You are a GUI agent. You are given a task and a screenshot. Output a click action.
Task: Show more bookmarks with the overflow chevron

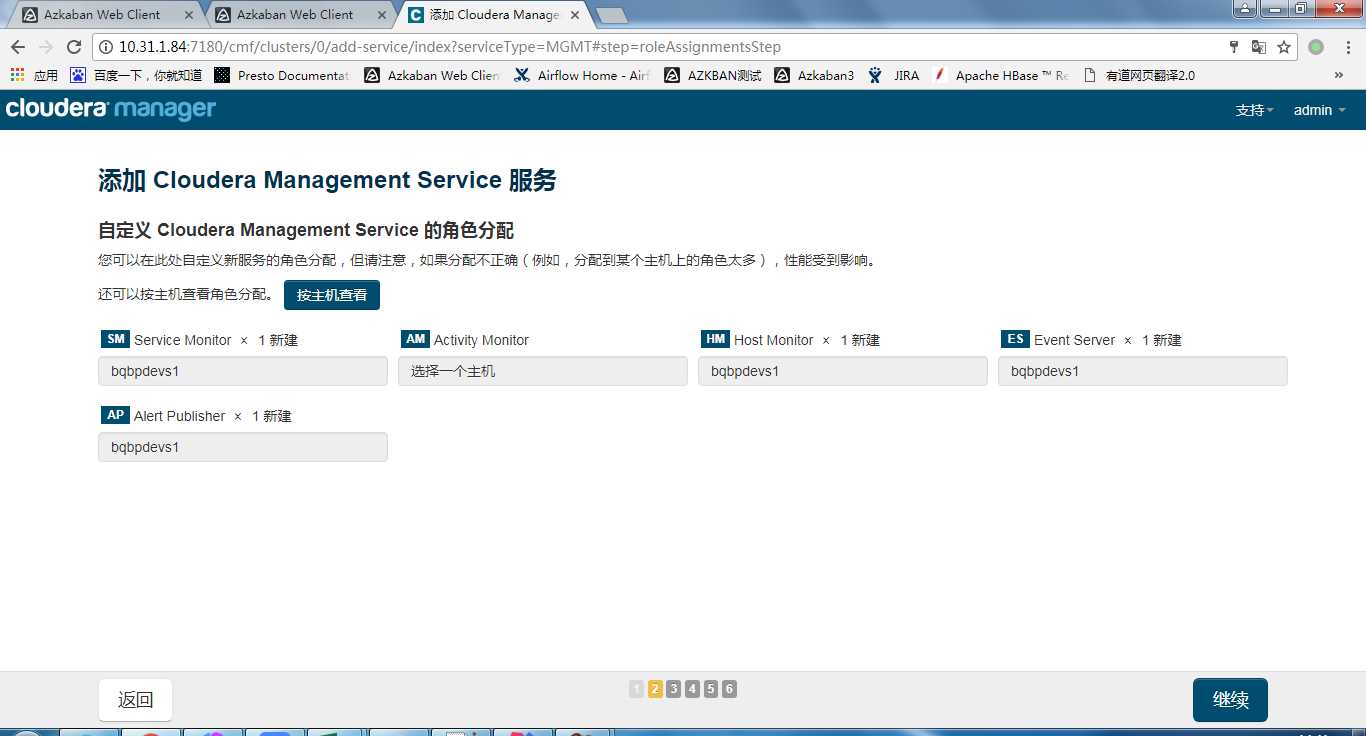[1339, 75]
